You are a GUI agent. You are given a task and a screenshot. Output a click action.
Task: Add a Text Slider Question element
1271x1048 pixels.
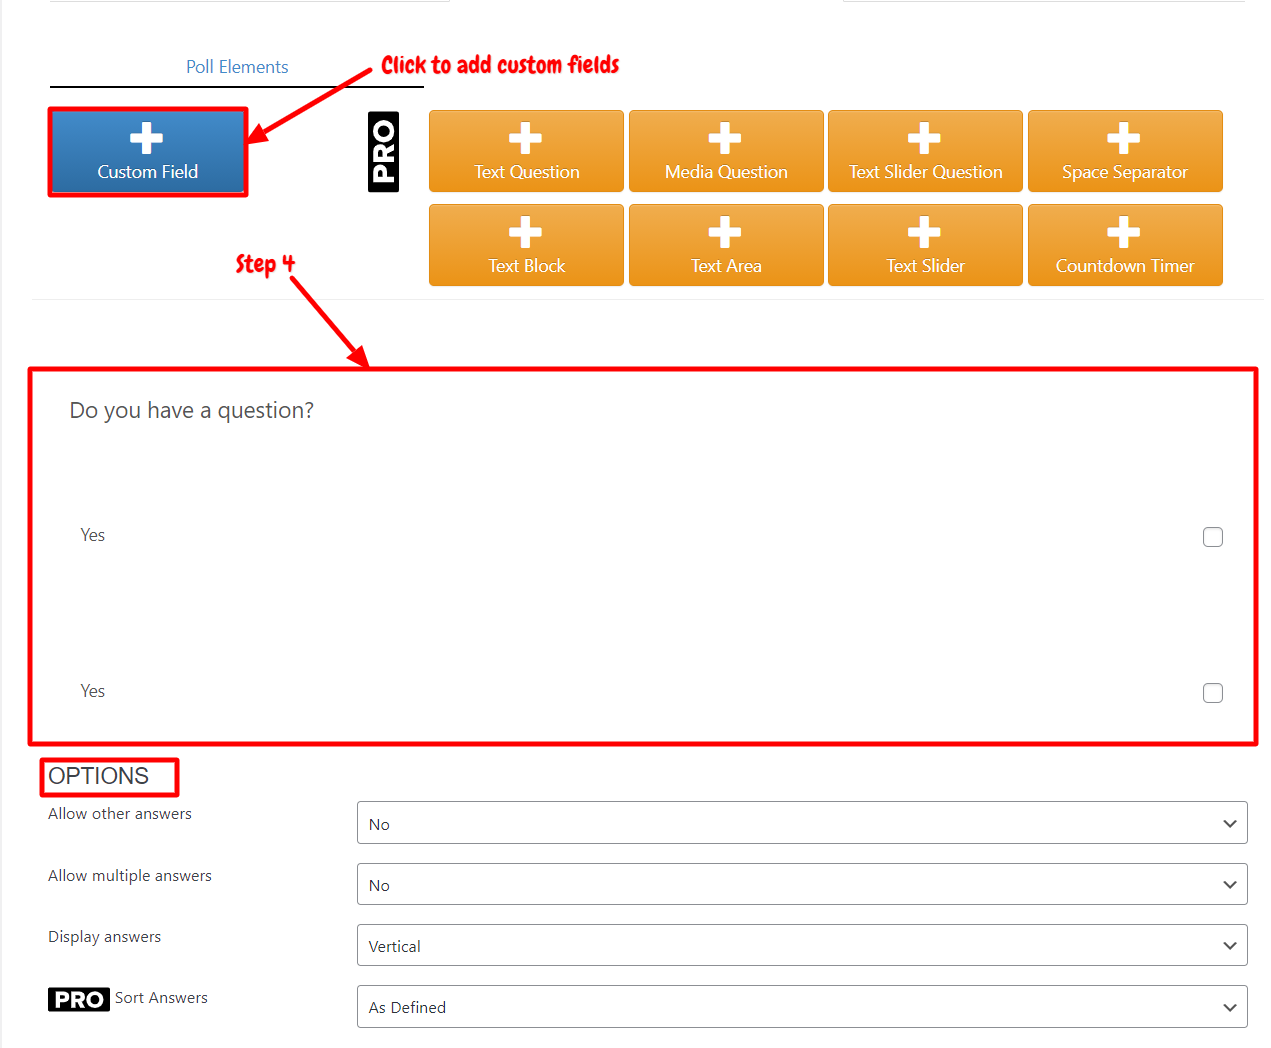pyautogui.click(x=925, y=151)
